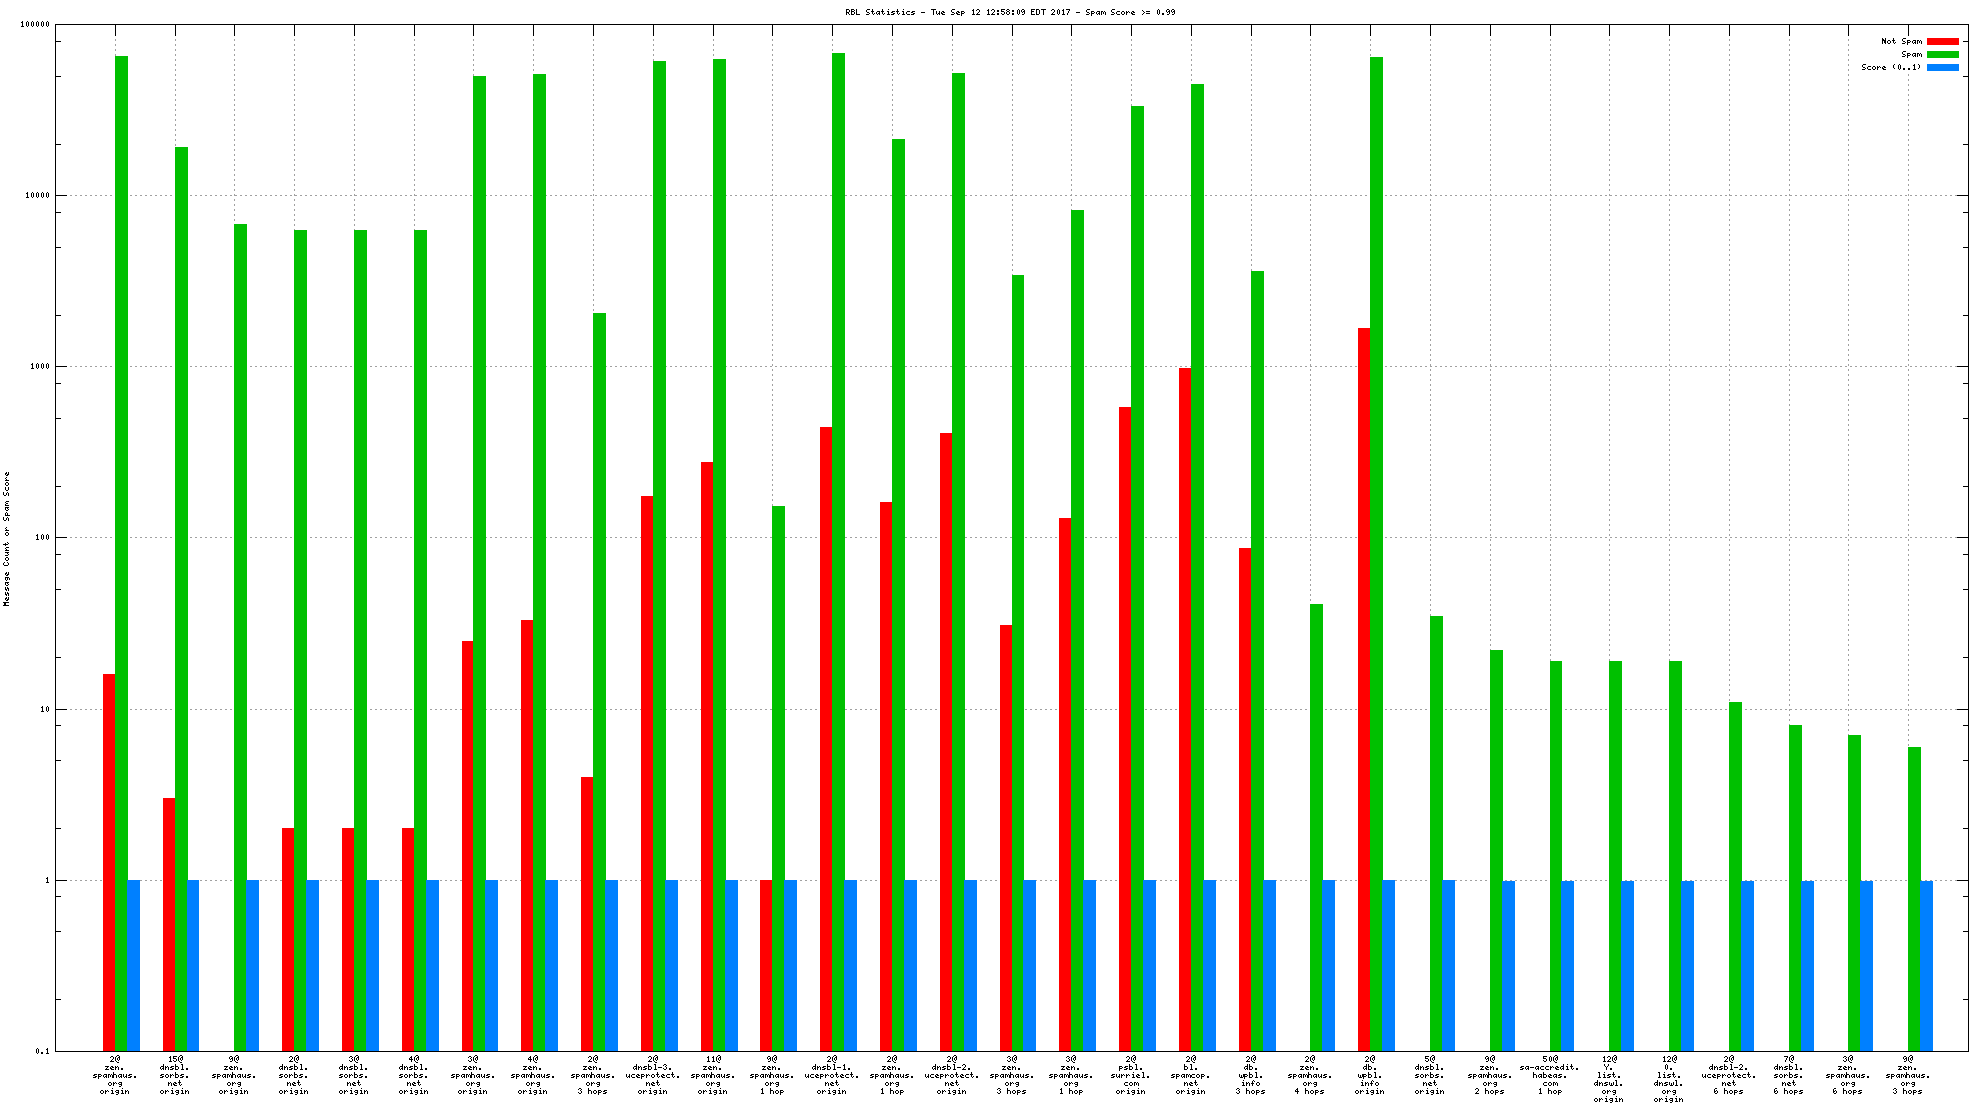Click the psbl.surriel.com x-axis label
Viewport: 1984px width, 1116px height.
[x=1131, y=1075]
